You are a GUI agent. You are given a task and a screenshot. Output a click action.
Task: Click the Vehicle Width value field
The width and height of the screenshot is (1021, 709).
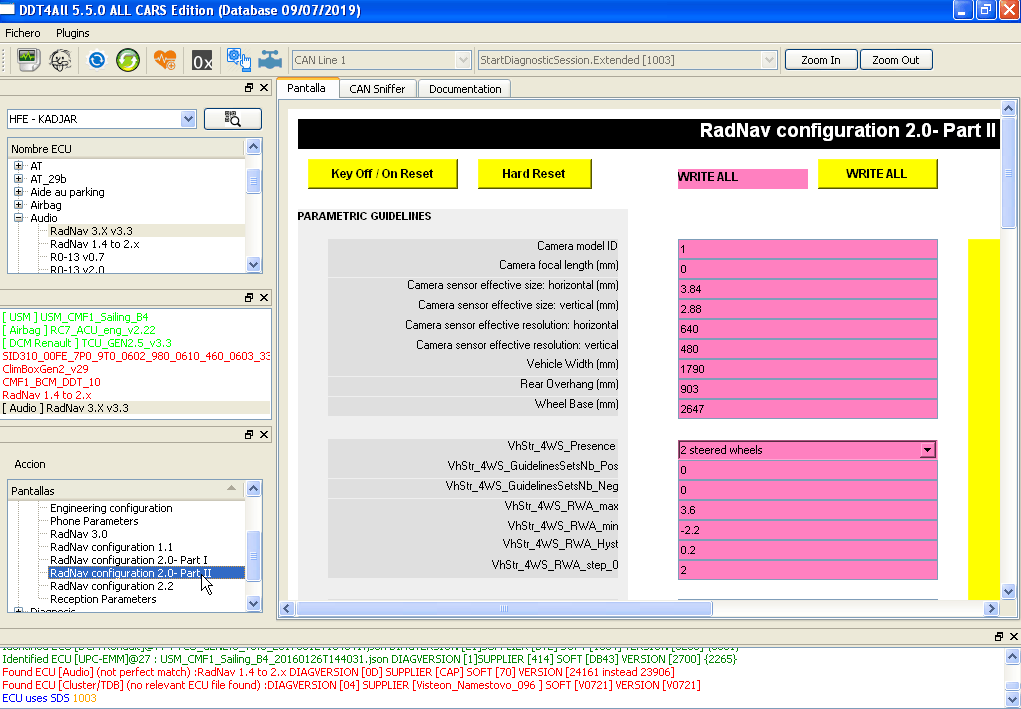[807, 369]
